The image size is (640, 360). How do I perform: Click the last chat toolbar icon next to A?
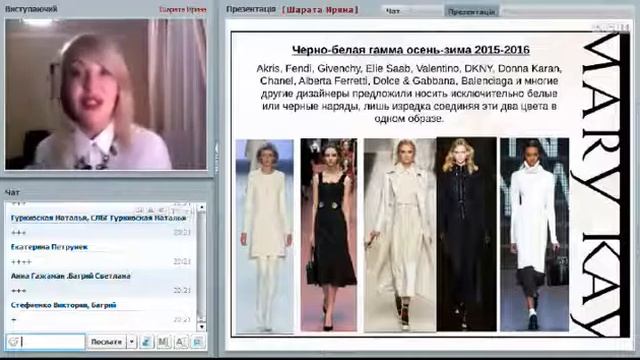198,342
